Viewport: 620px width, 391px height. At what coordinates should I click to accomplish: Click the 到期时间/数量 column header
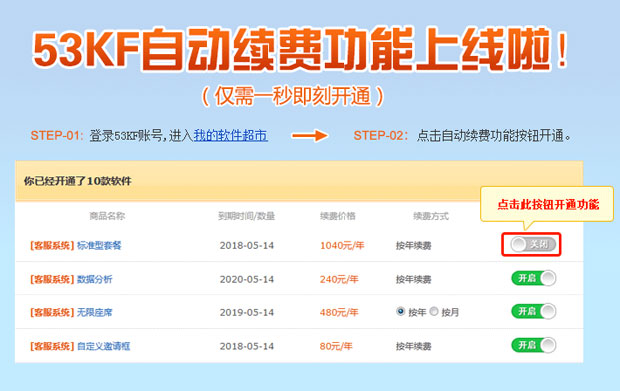[246, 216]
